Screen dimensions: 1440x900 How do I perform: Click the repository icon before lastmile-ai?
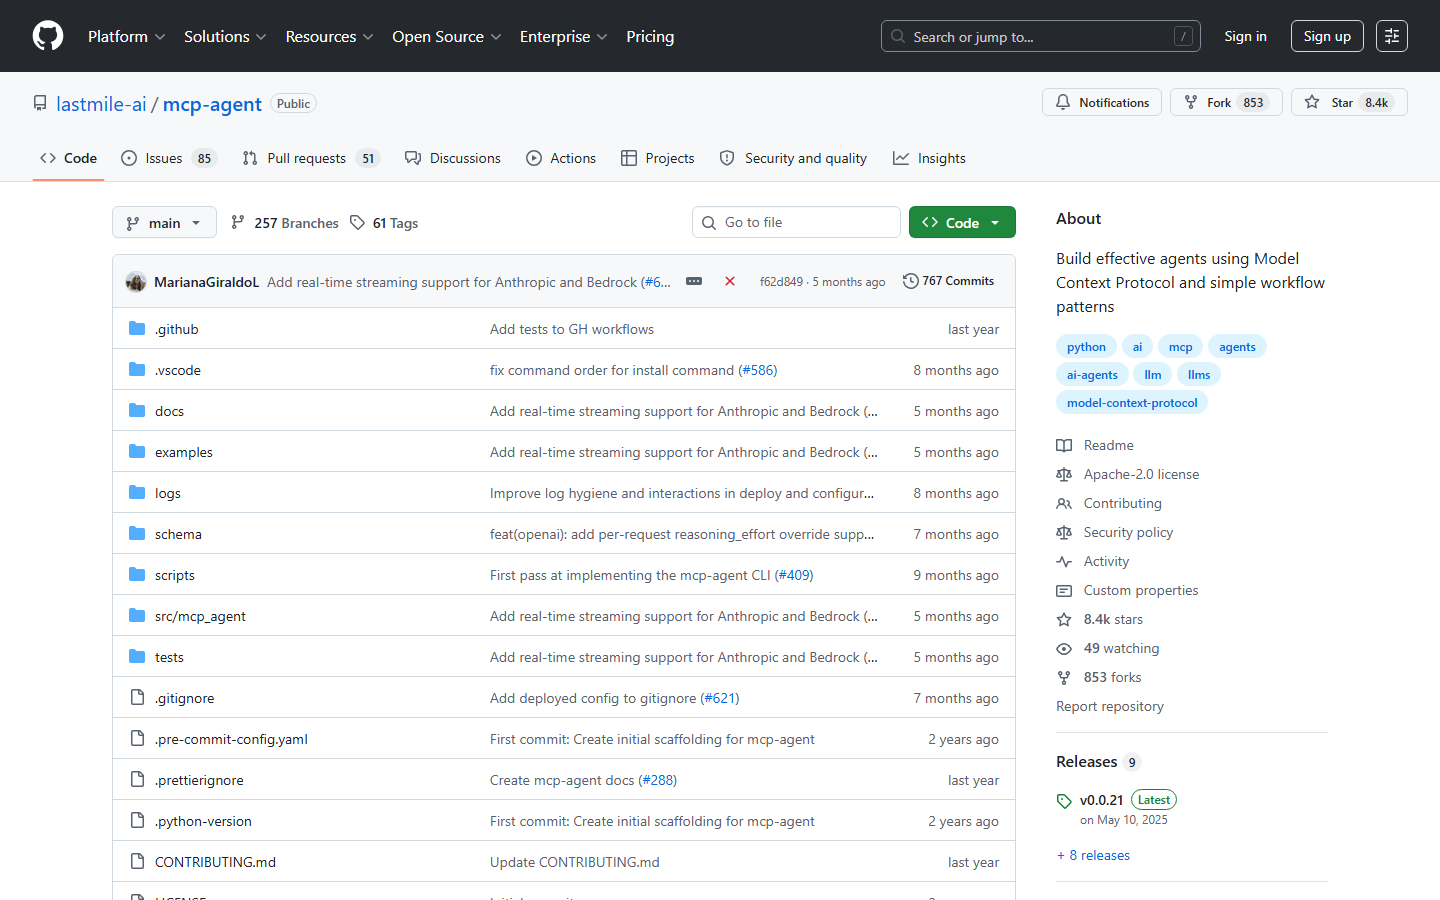(x=40, y=104)
